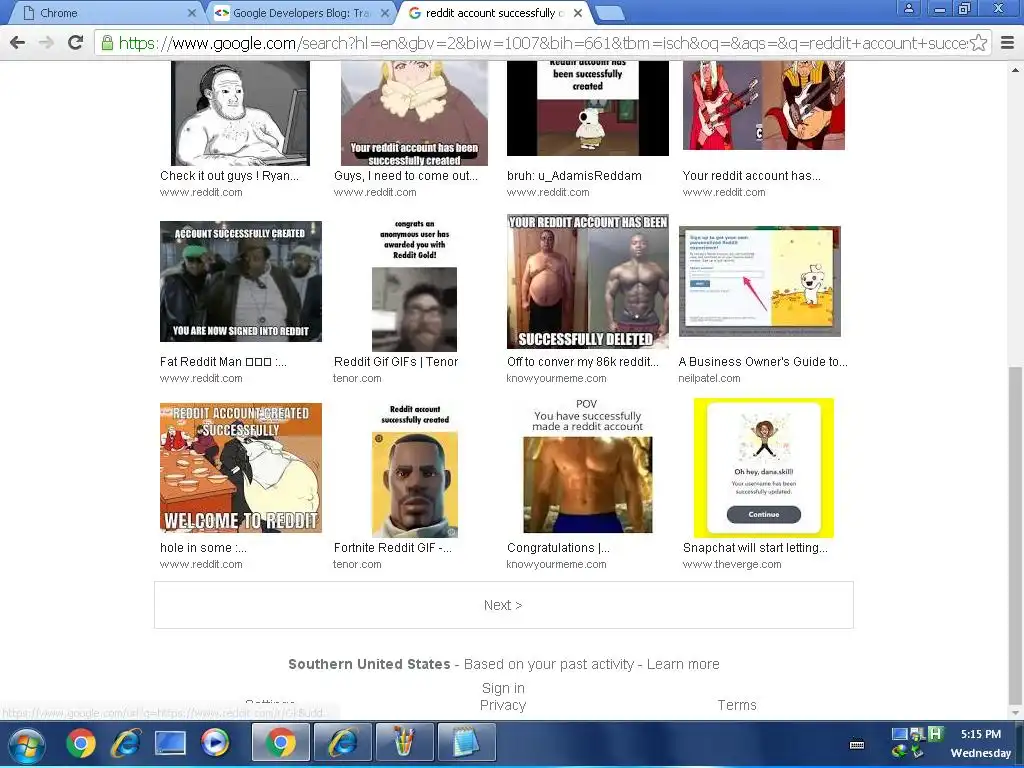Open the Welcome To Reddit meme thumbnail
The height and width of the screenshot is (768, 1024).
(241, 468)
